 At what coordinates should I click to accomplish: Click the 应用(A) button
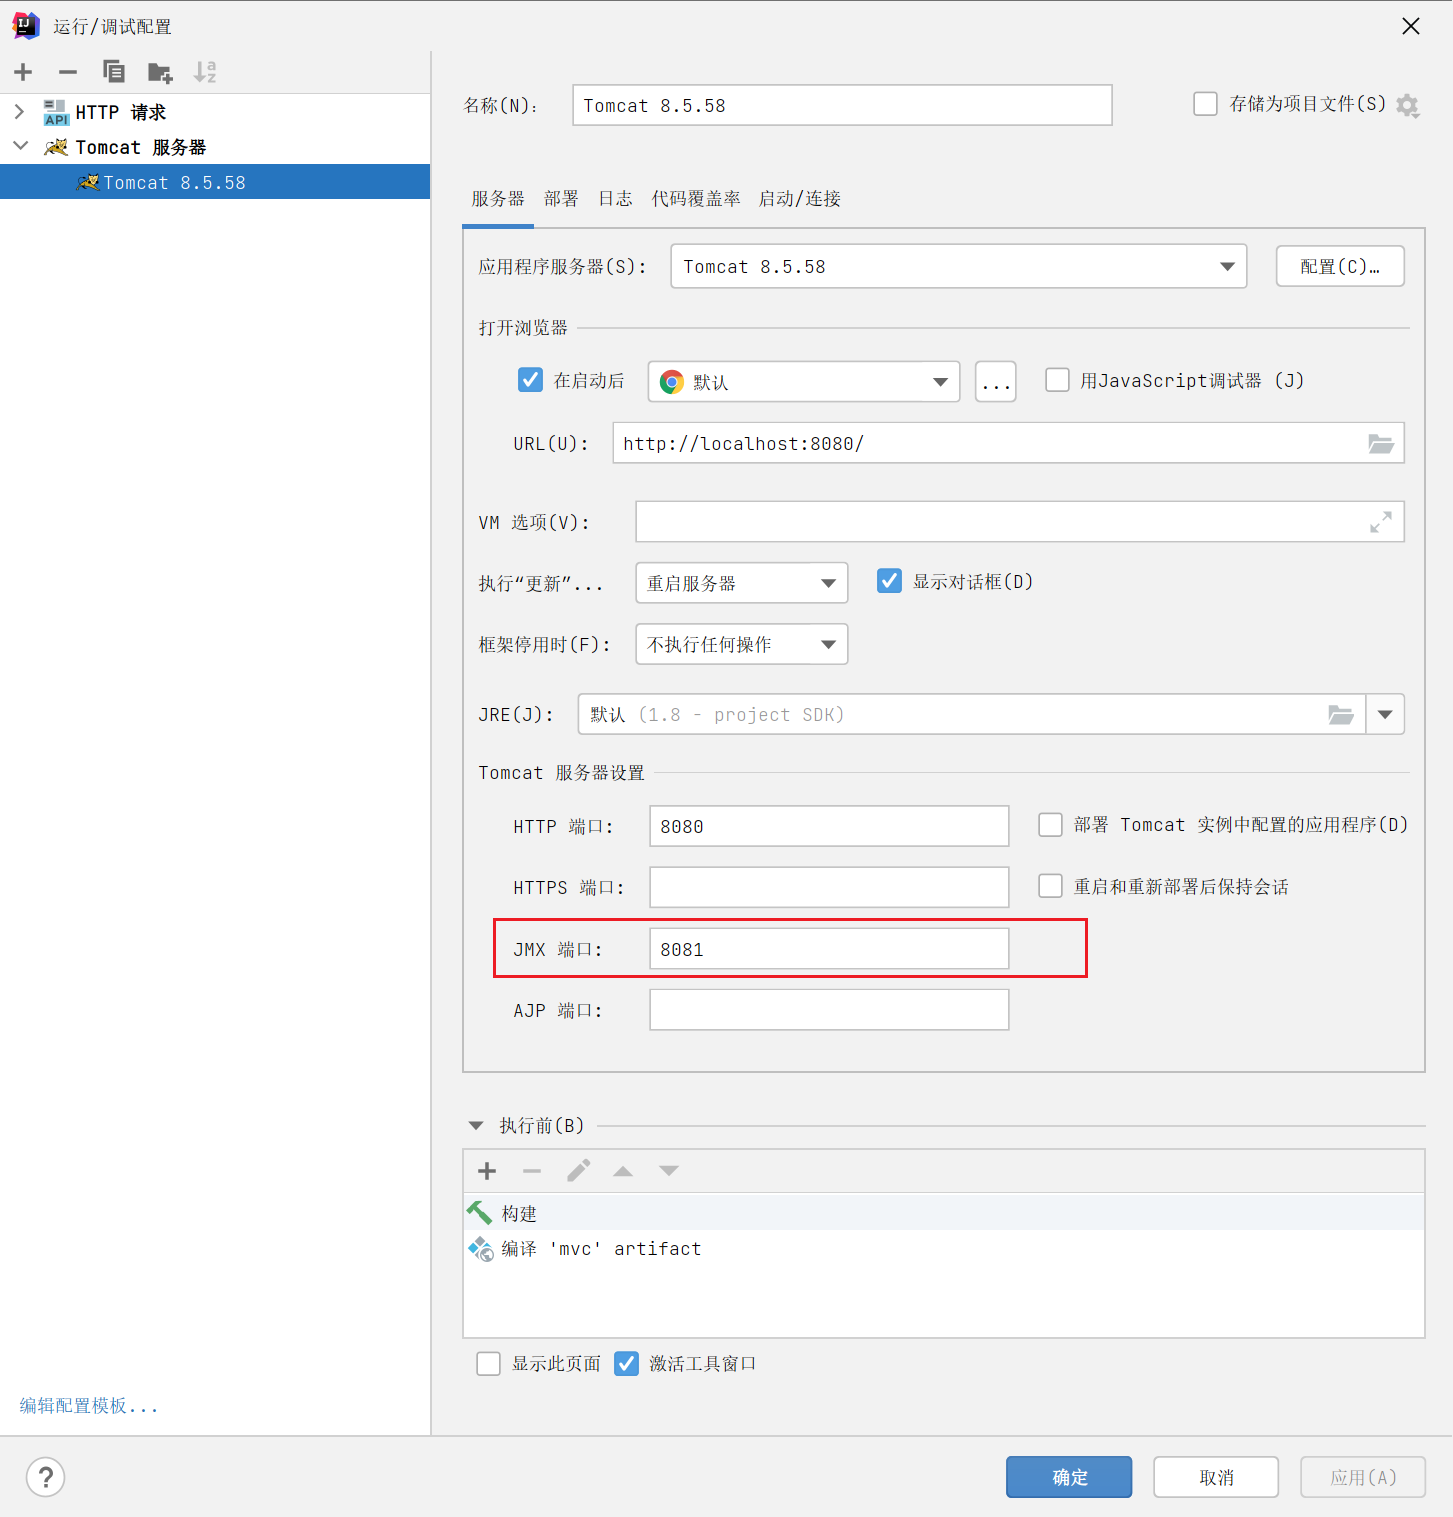pyautogui.click(x=1363, y=1477)
